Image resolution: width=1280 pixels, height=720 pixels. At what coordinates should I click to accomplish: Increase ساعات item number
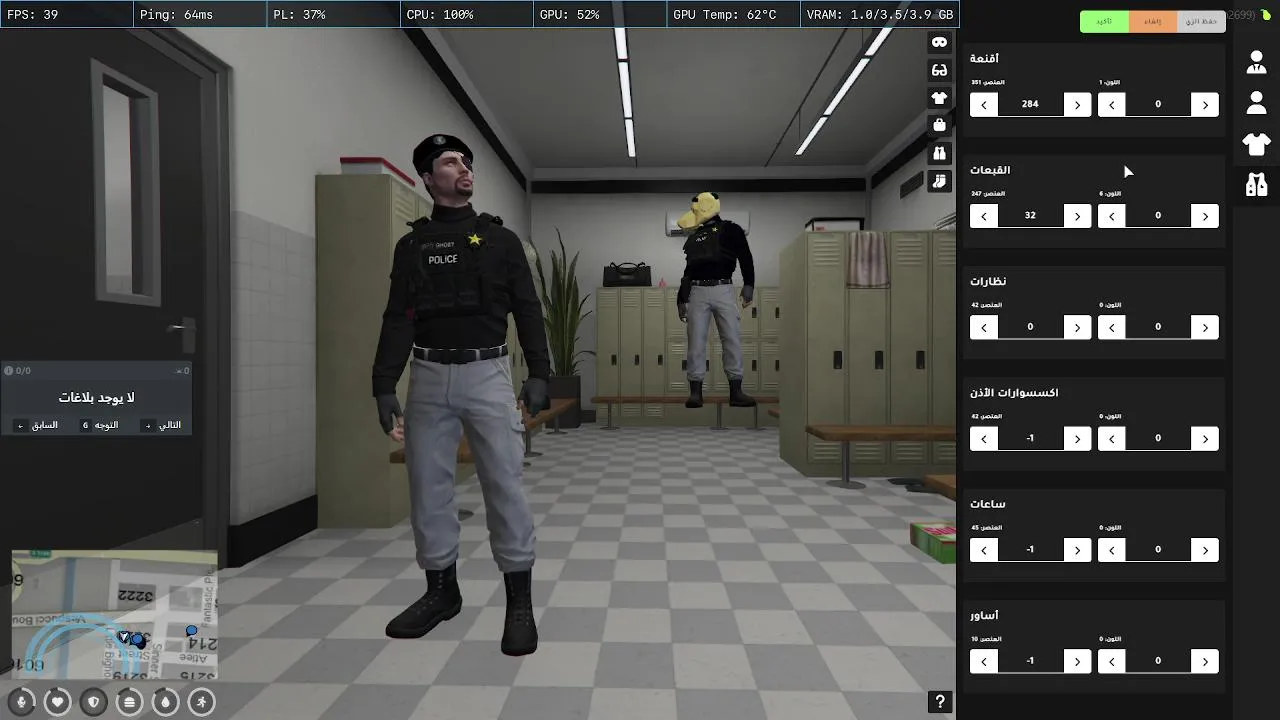click(x=1077, y=549)
